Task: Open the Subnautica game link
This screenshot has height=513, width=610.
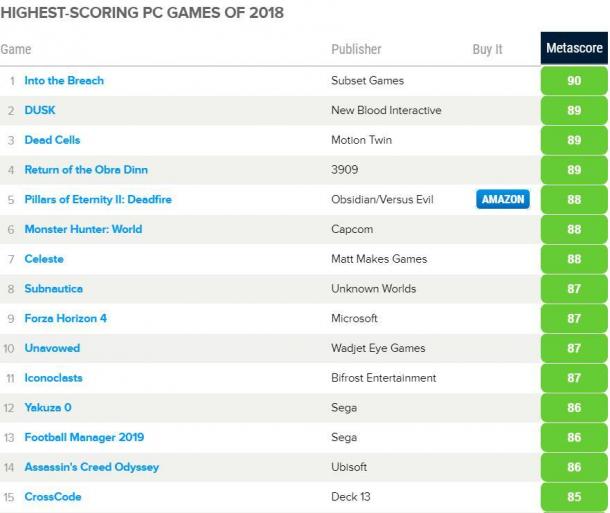Action: (x=54, y=289)
